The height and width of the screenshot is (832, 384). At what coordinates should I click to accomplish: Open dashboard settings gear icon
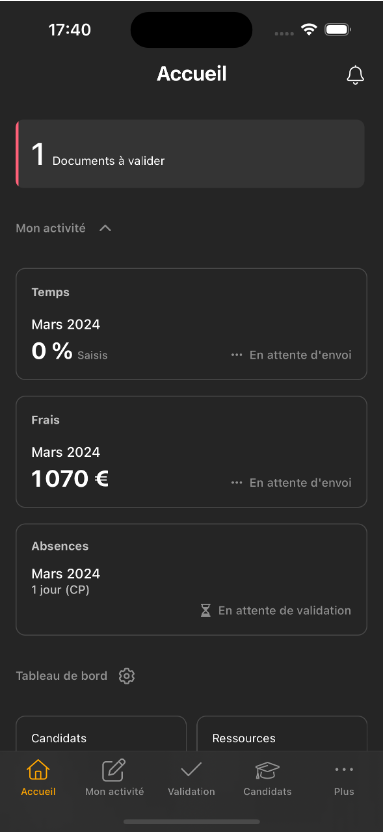coord(127,676)
